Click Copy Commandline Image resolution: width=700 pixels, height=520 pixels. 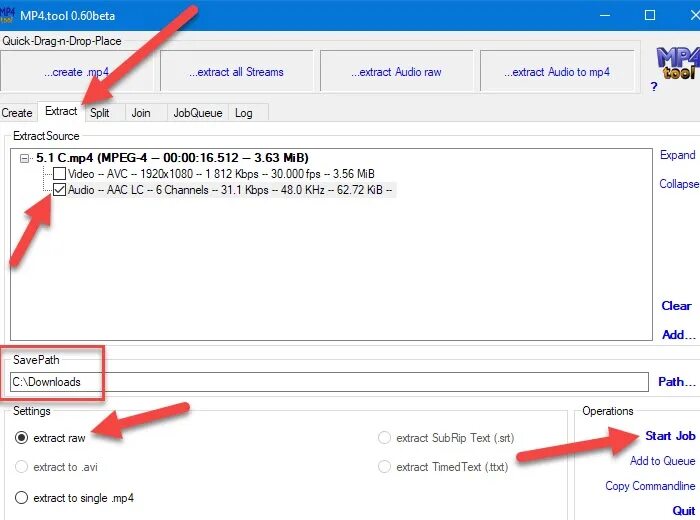(x=650, y=486)
